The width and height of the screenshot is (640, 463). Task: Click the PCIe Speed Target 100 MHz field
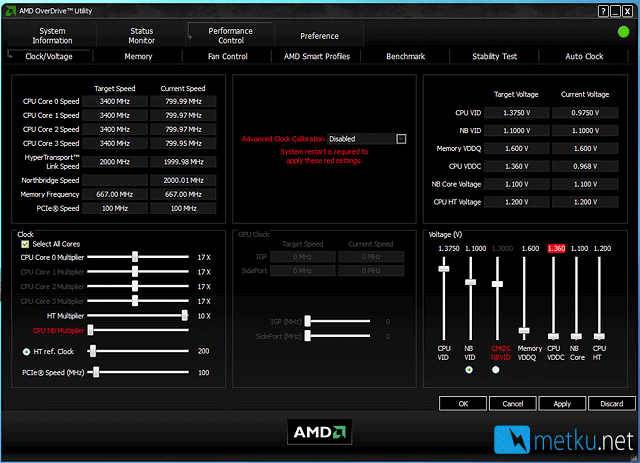pos(115,208)
